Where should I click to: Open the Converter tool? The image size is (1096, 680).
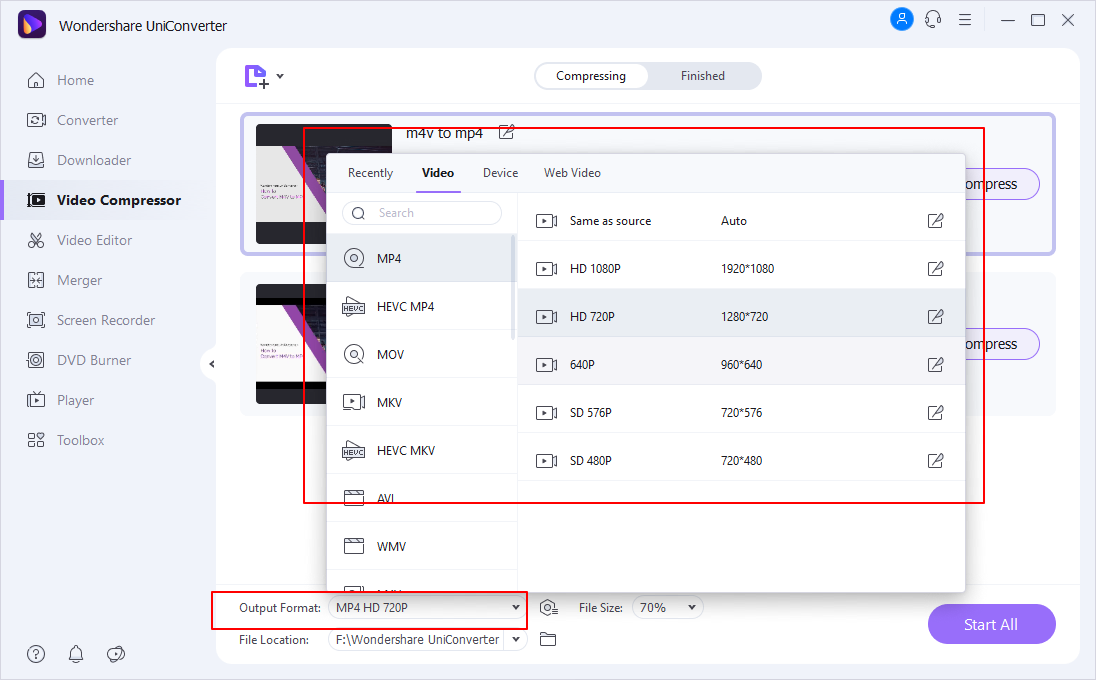pos(72,120)
